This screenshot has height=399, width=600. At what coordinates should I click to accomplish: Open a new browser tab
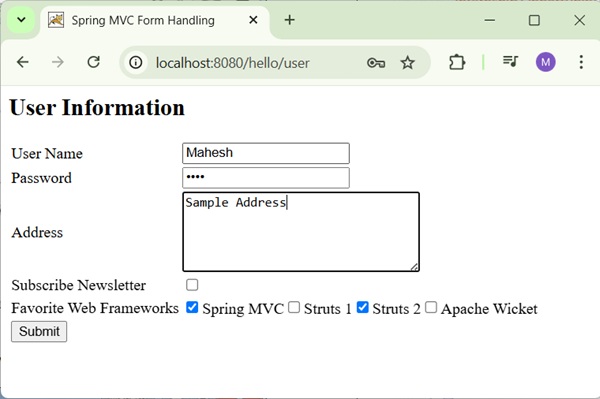point(290,20)
